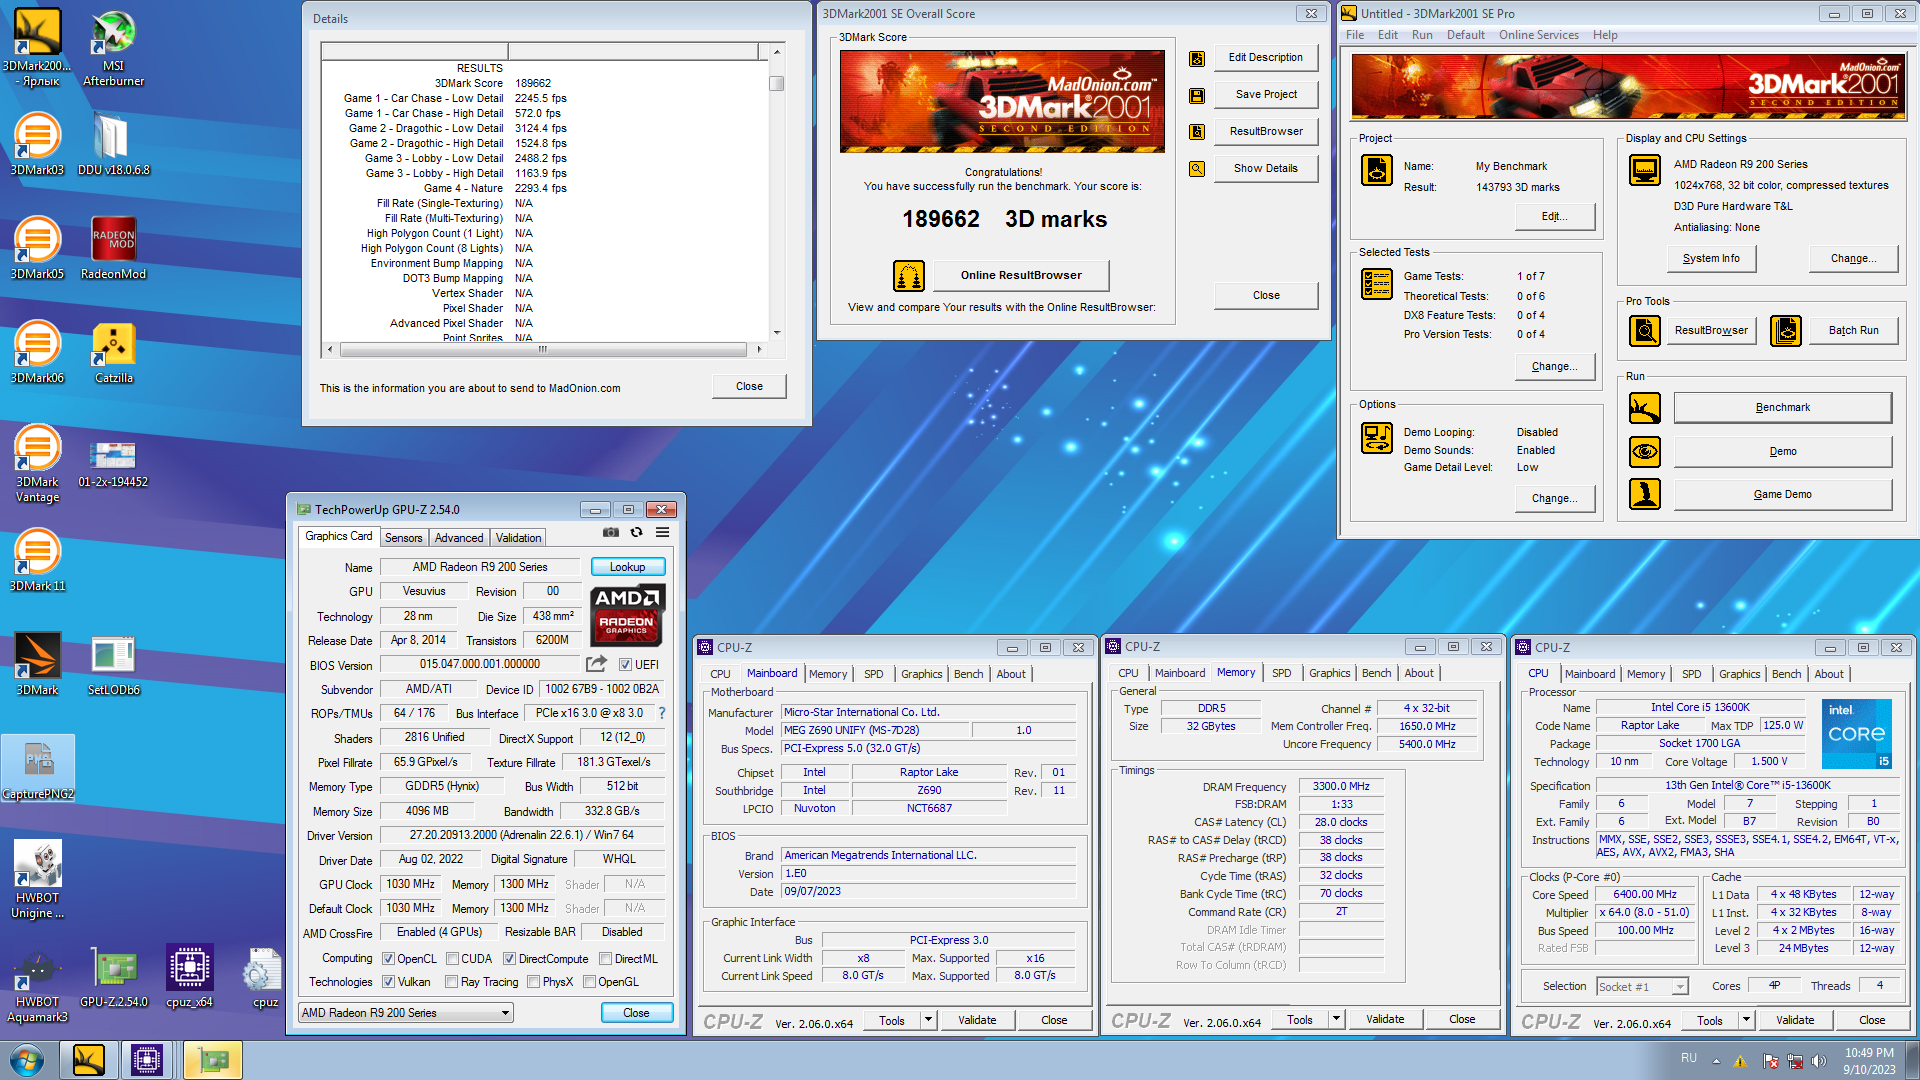Open the GPU-Z graphics card selection dropdown
This screenshot has height=1080, width=1920.
coord(406,1013)
